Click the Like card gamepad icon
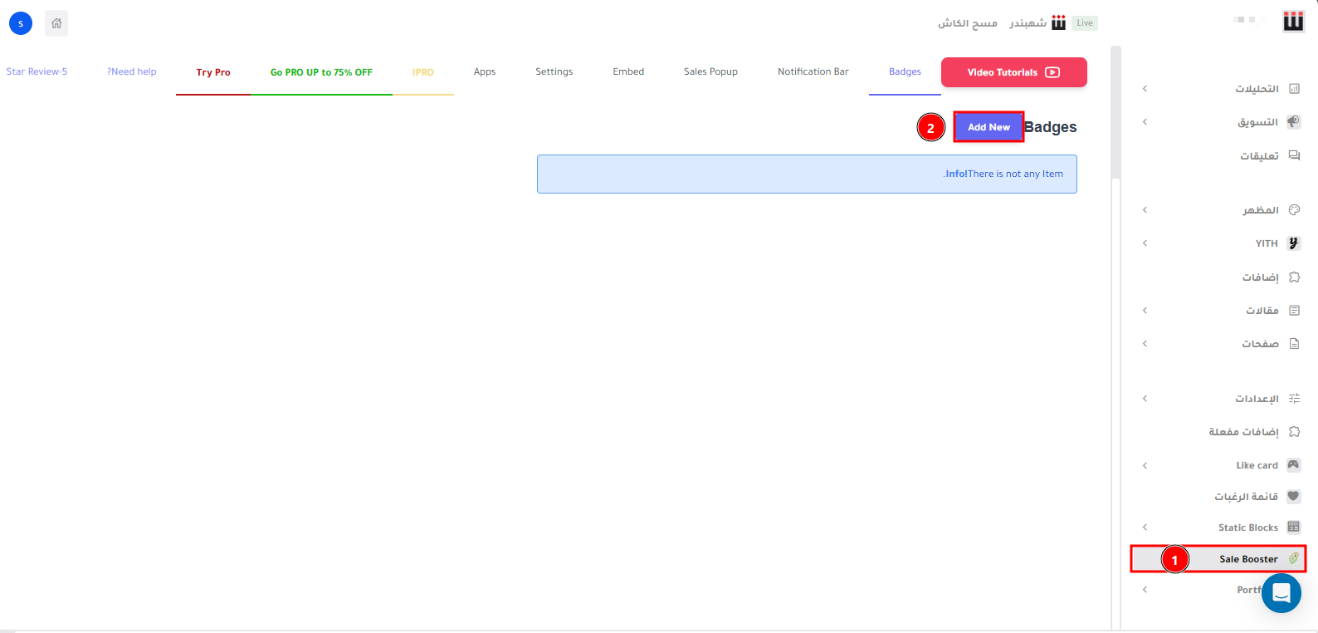 point(1294,465)
